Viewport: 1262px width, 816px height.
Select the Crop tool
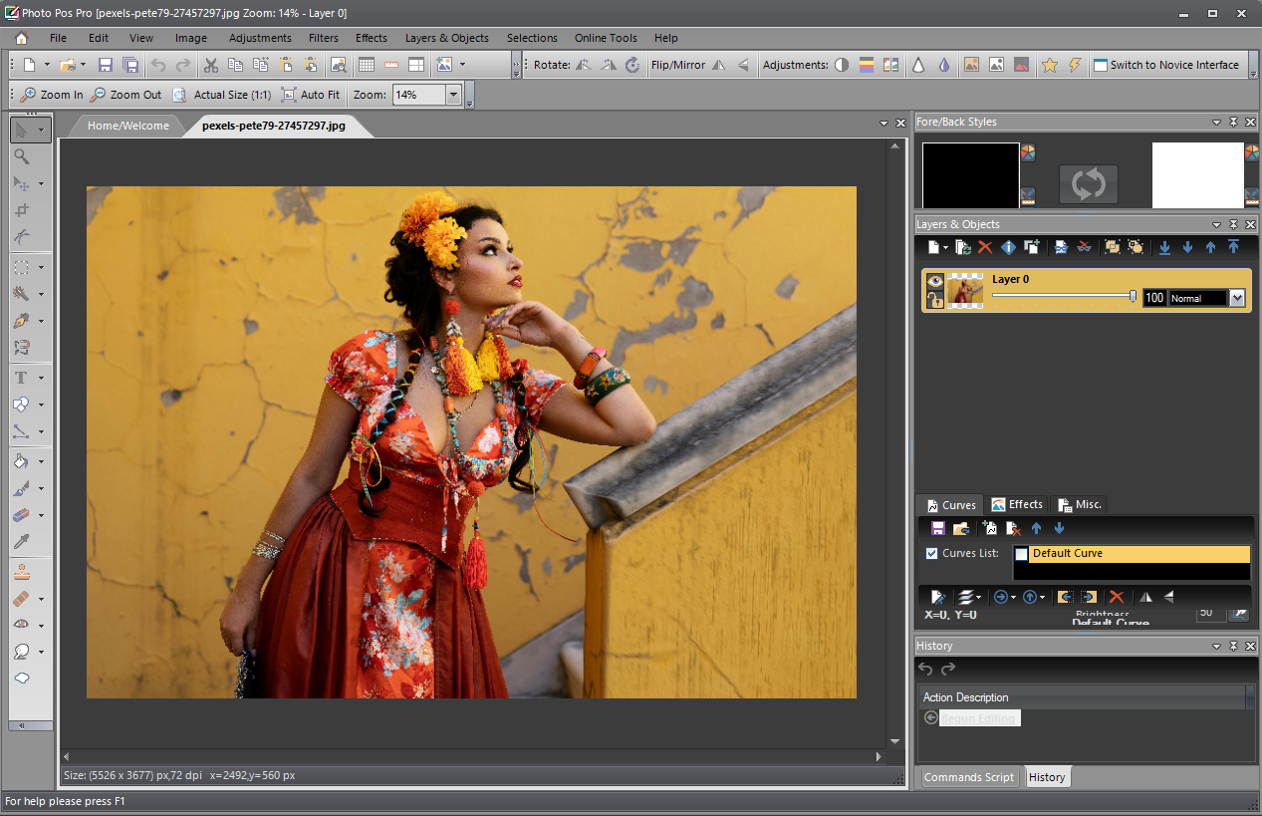point(21,210)
